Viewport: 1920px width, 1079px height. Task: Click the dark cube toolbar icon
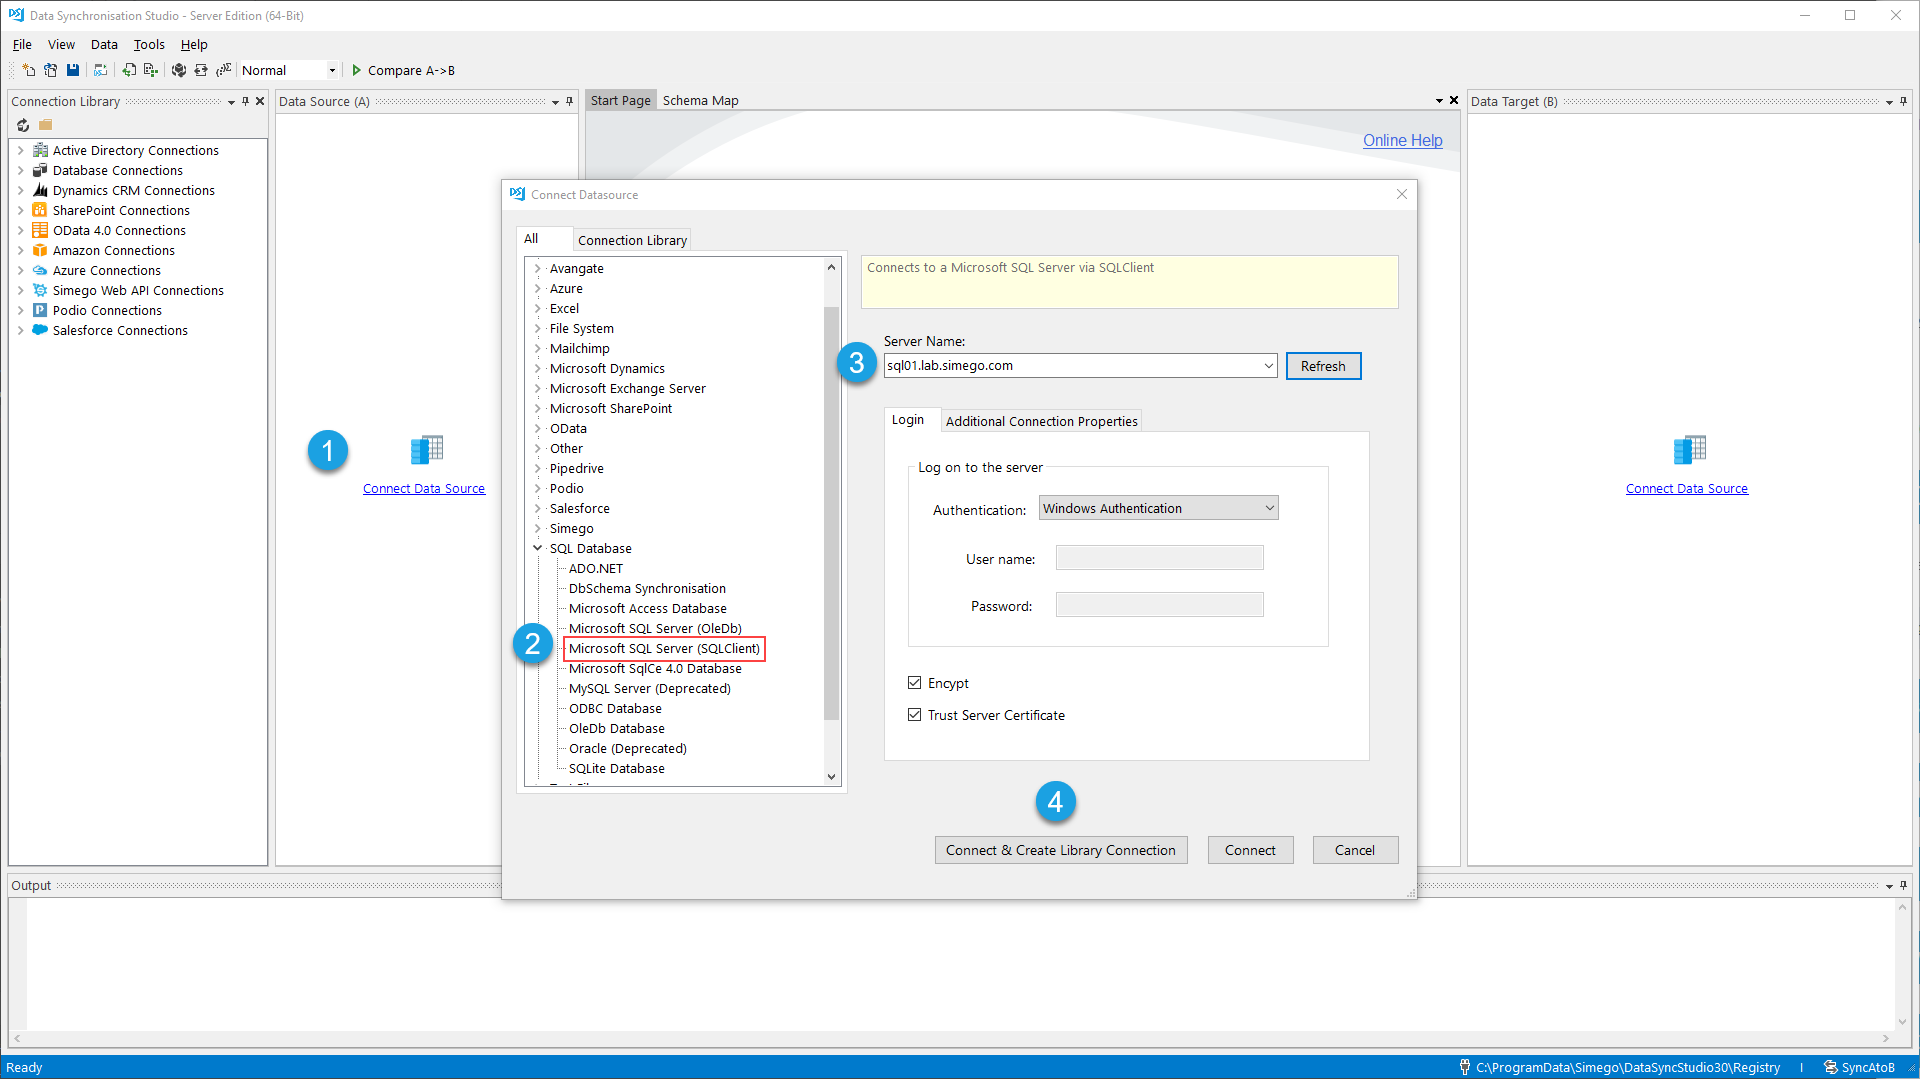pyautogui.click(x=179, y=70)
